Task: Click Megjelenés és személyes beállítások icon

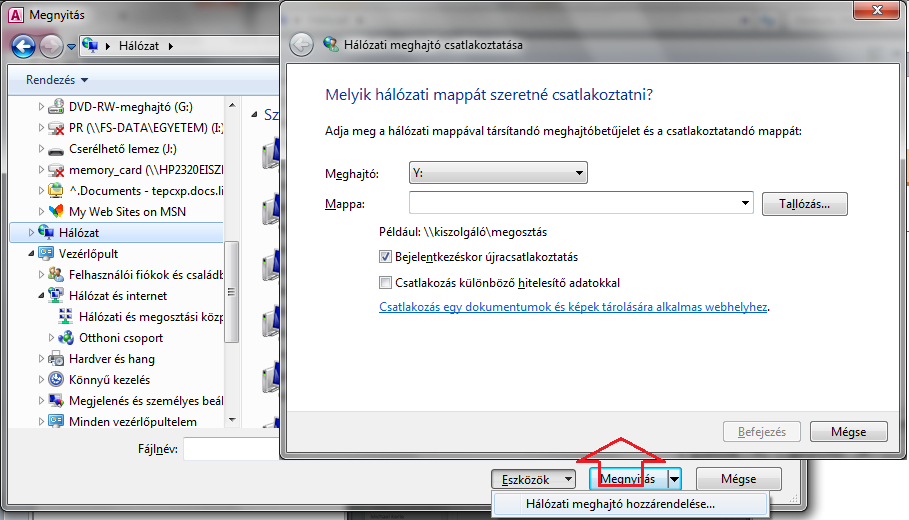Action: coord(56,401)
